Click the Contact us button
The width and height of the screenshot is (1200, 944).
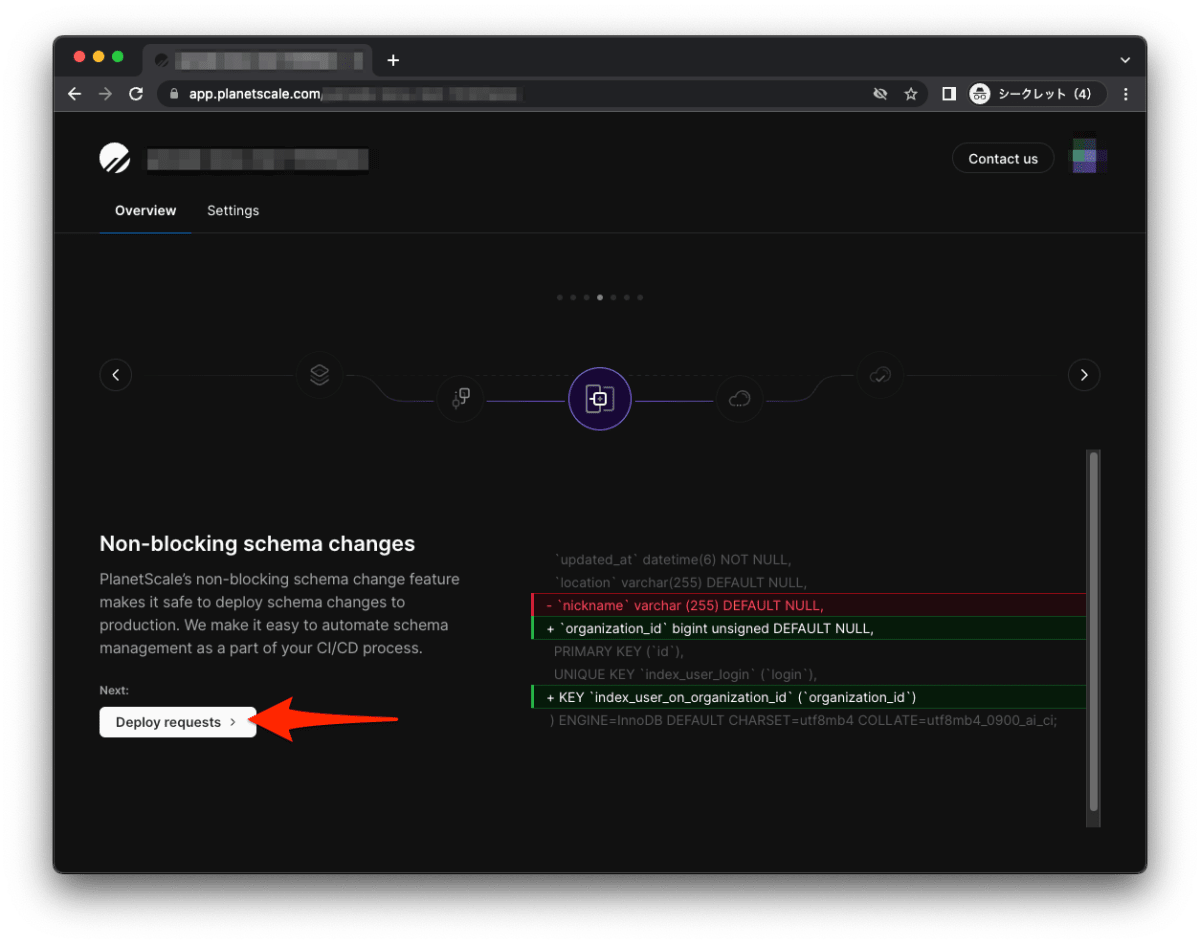(1003, 158)
